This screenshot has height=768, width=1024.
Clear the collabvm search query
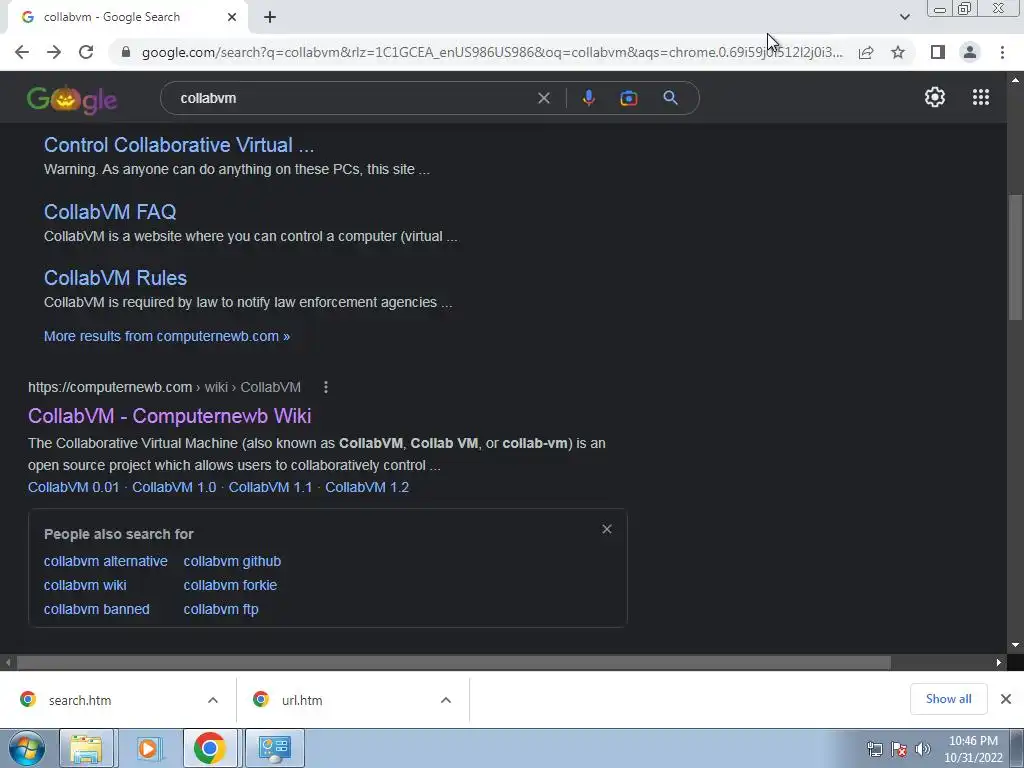[543, 99]
